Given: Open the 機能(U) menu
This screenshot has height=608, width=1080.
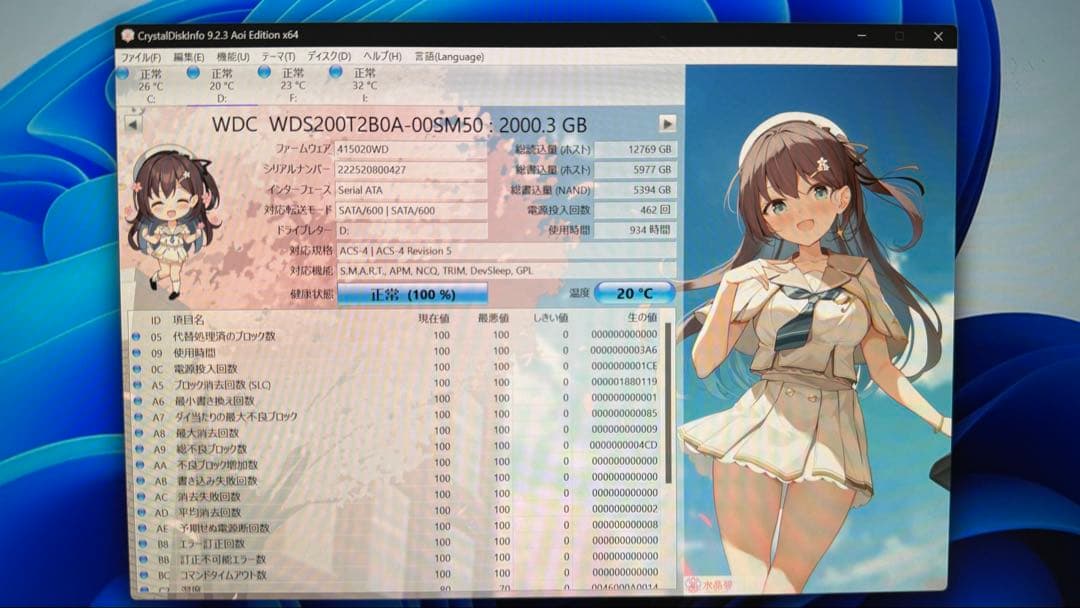Looking at the screenshot, I should [x=233, y=57].
